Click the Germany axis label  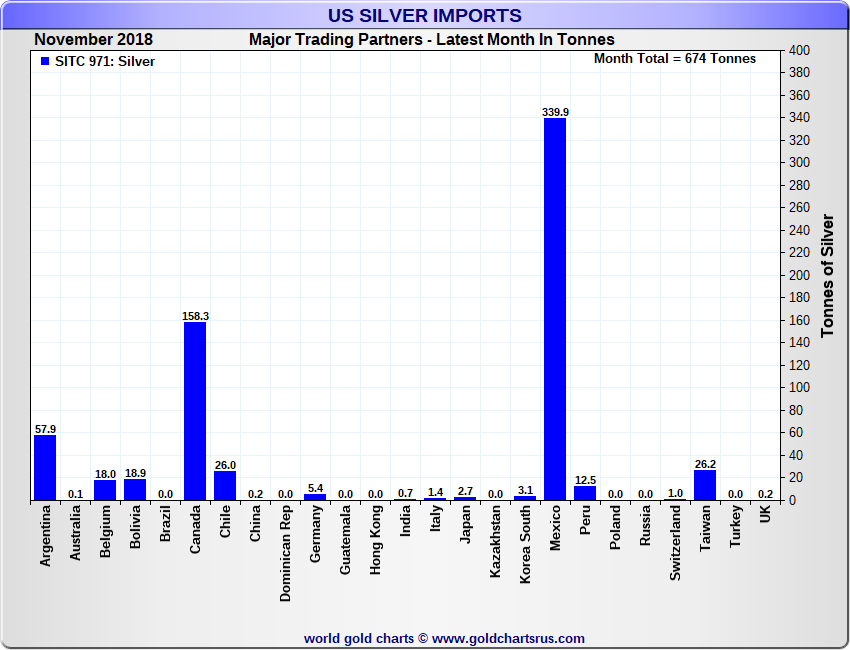tap(315, 533)
